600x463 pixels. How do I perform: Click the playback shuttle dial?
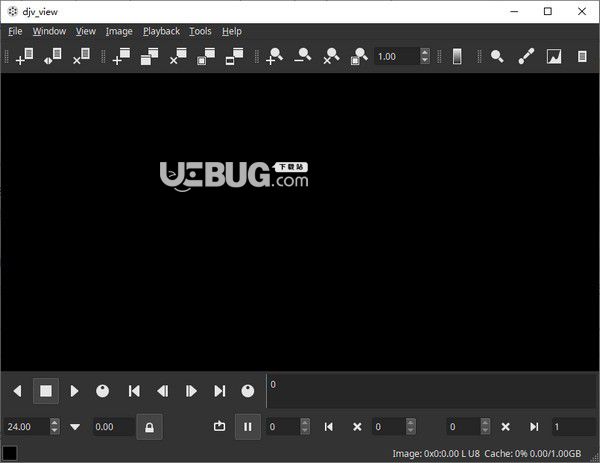coord(103,391)
